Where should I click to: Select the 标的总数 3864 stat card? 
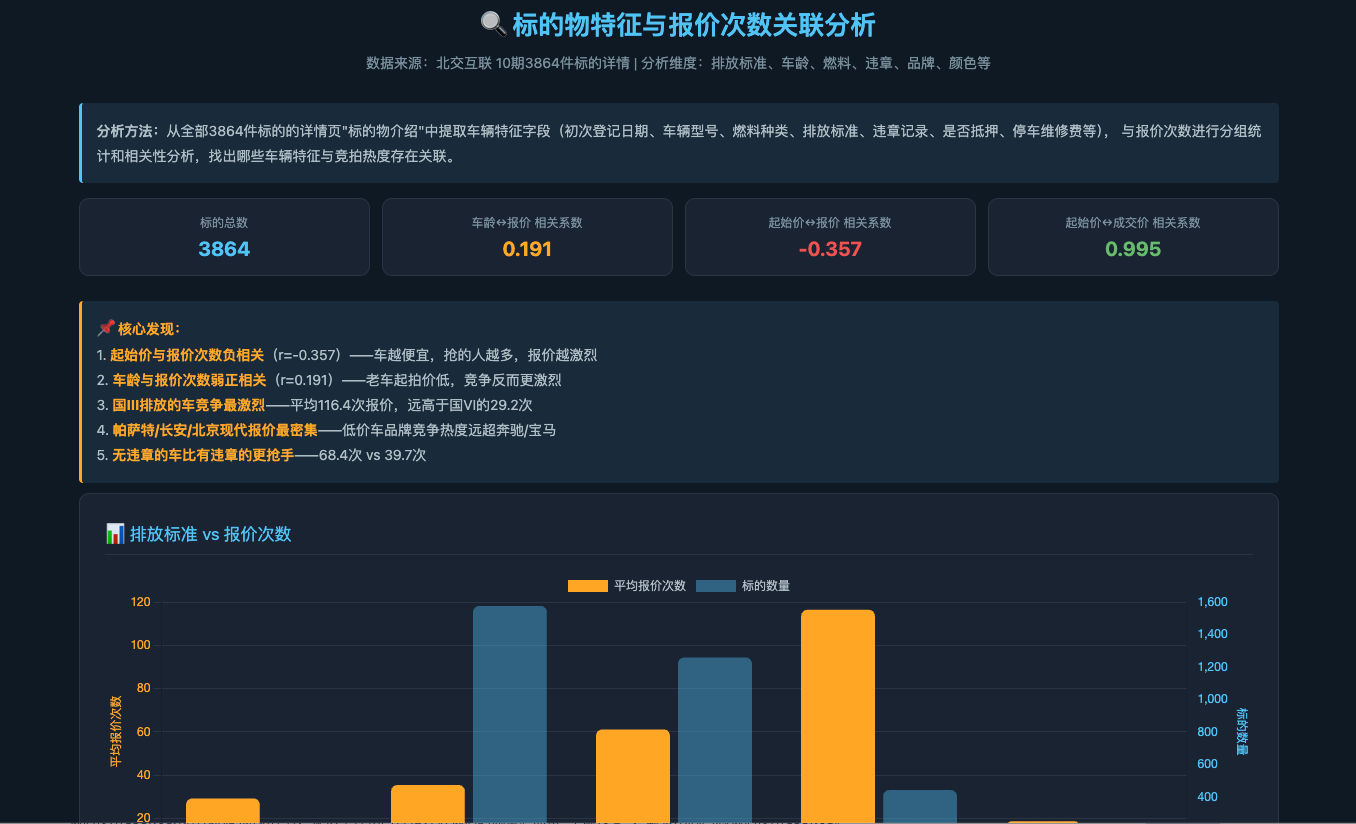pos(224,237)
